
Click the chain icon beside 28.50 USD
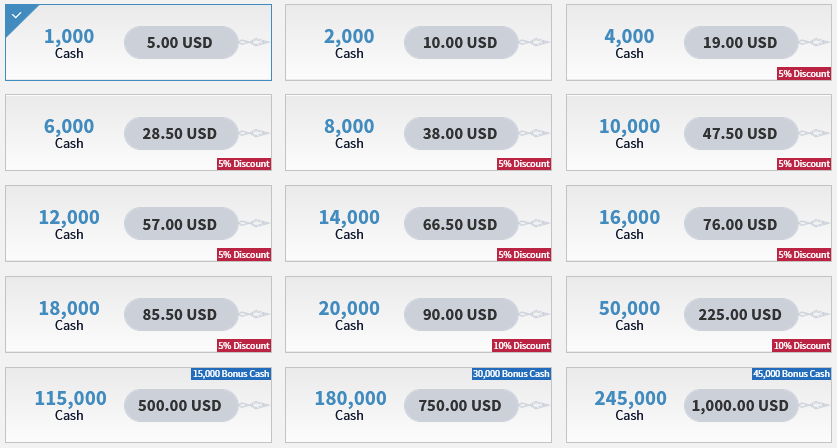[255, 133]
